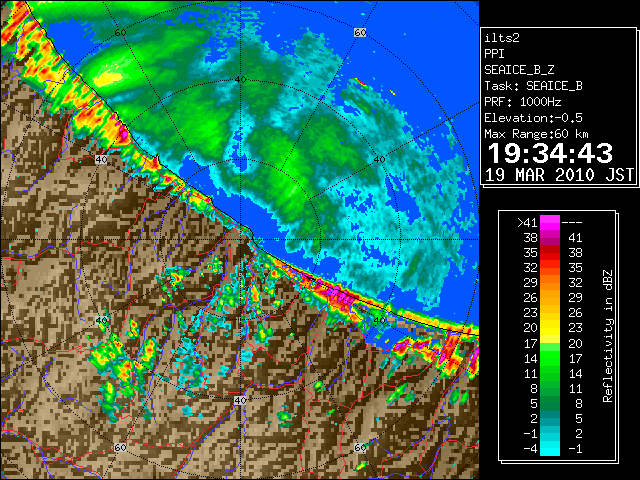Pick the yellow 20 dBZ legend swatch

[550, 328]
